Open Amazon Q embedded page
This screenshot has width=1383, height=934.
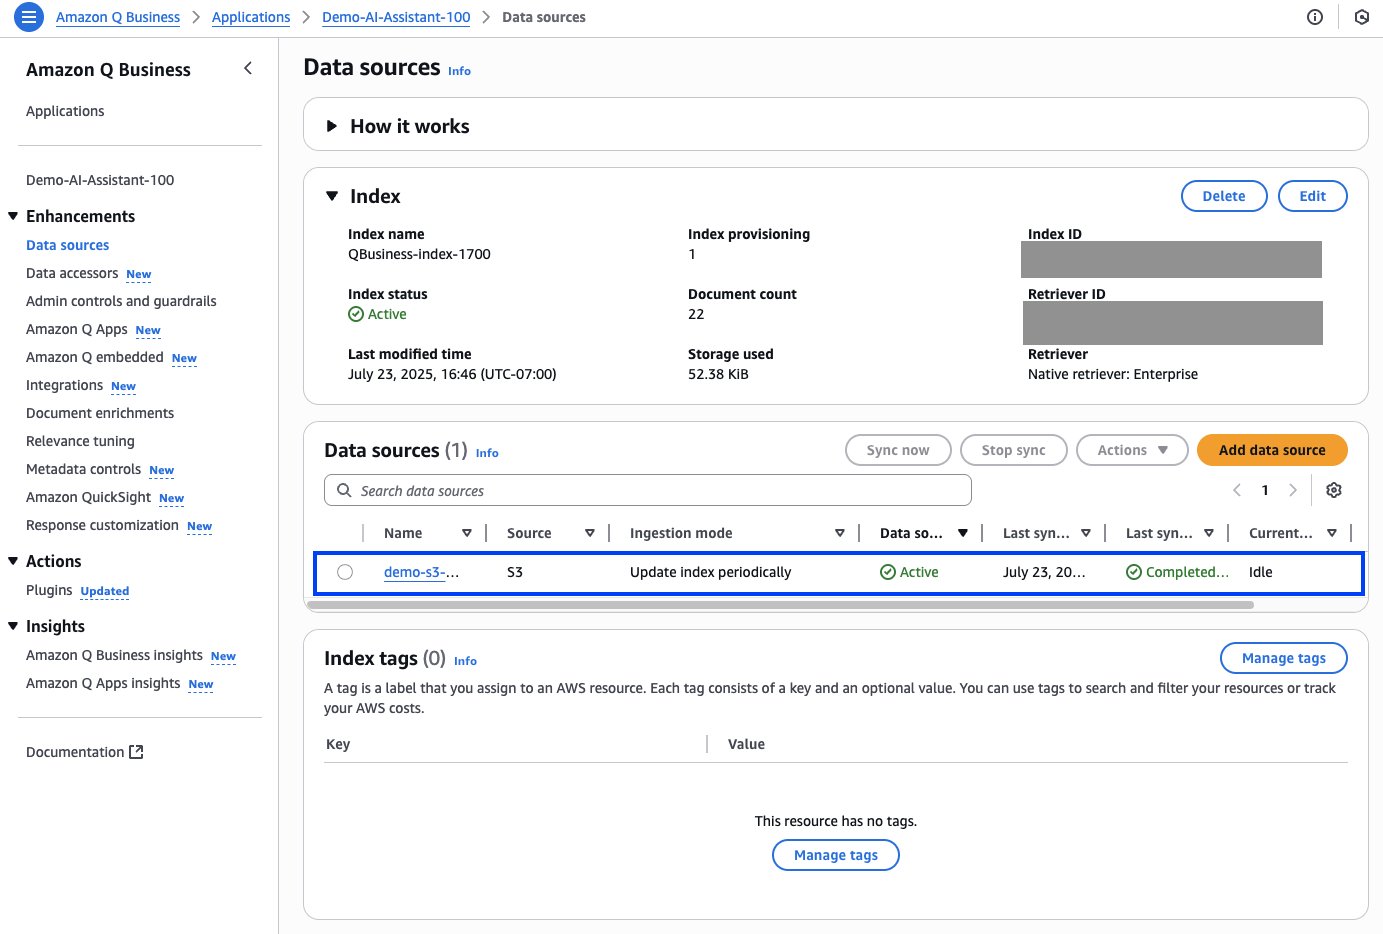tap(95, 357)
